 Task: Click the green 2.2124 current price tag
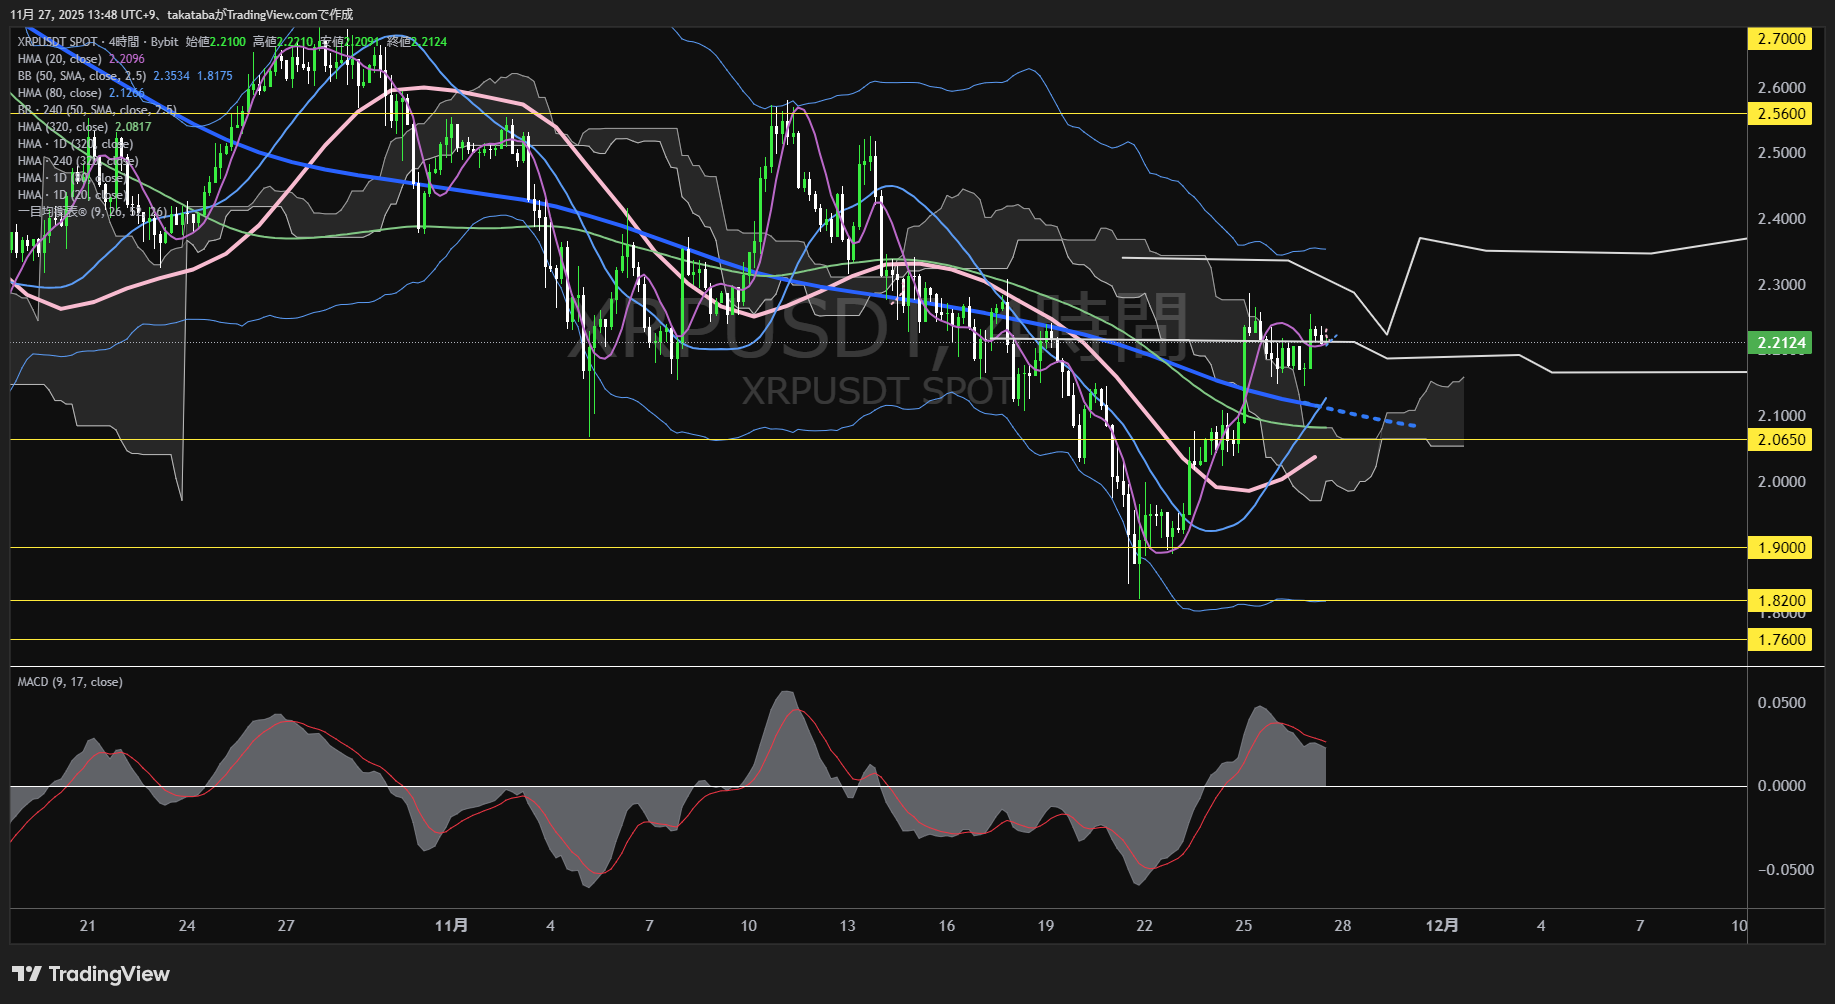pyautogui.click(x=1781, y=343)
